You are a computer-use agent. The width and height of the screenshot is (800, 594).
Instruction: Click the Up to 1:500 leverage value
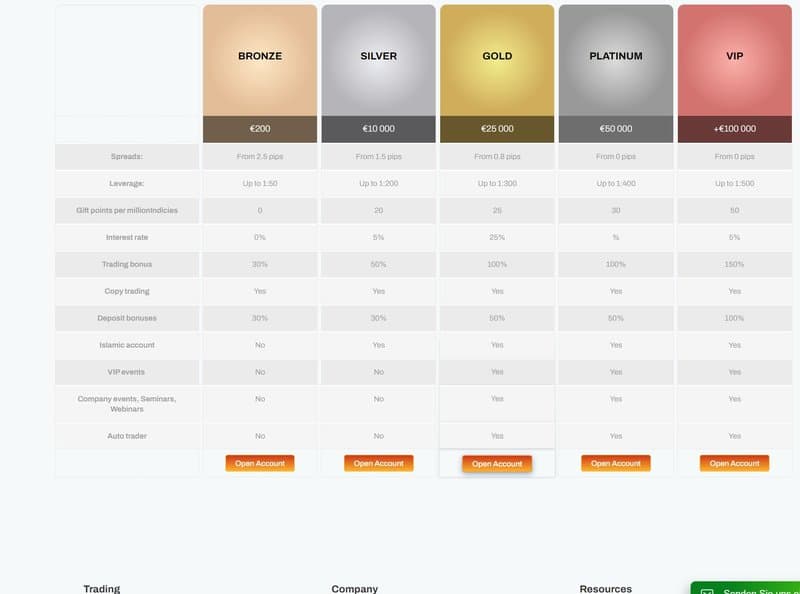point(734,184)
